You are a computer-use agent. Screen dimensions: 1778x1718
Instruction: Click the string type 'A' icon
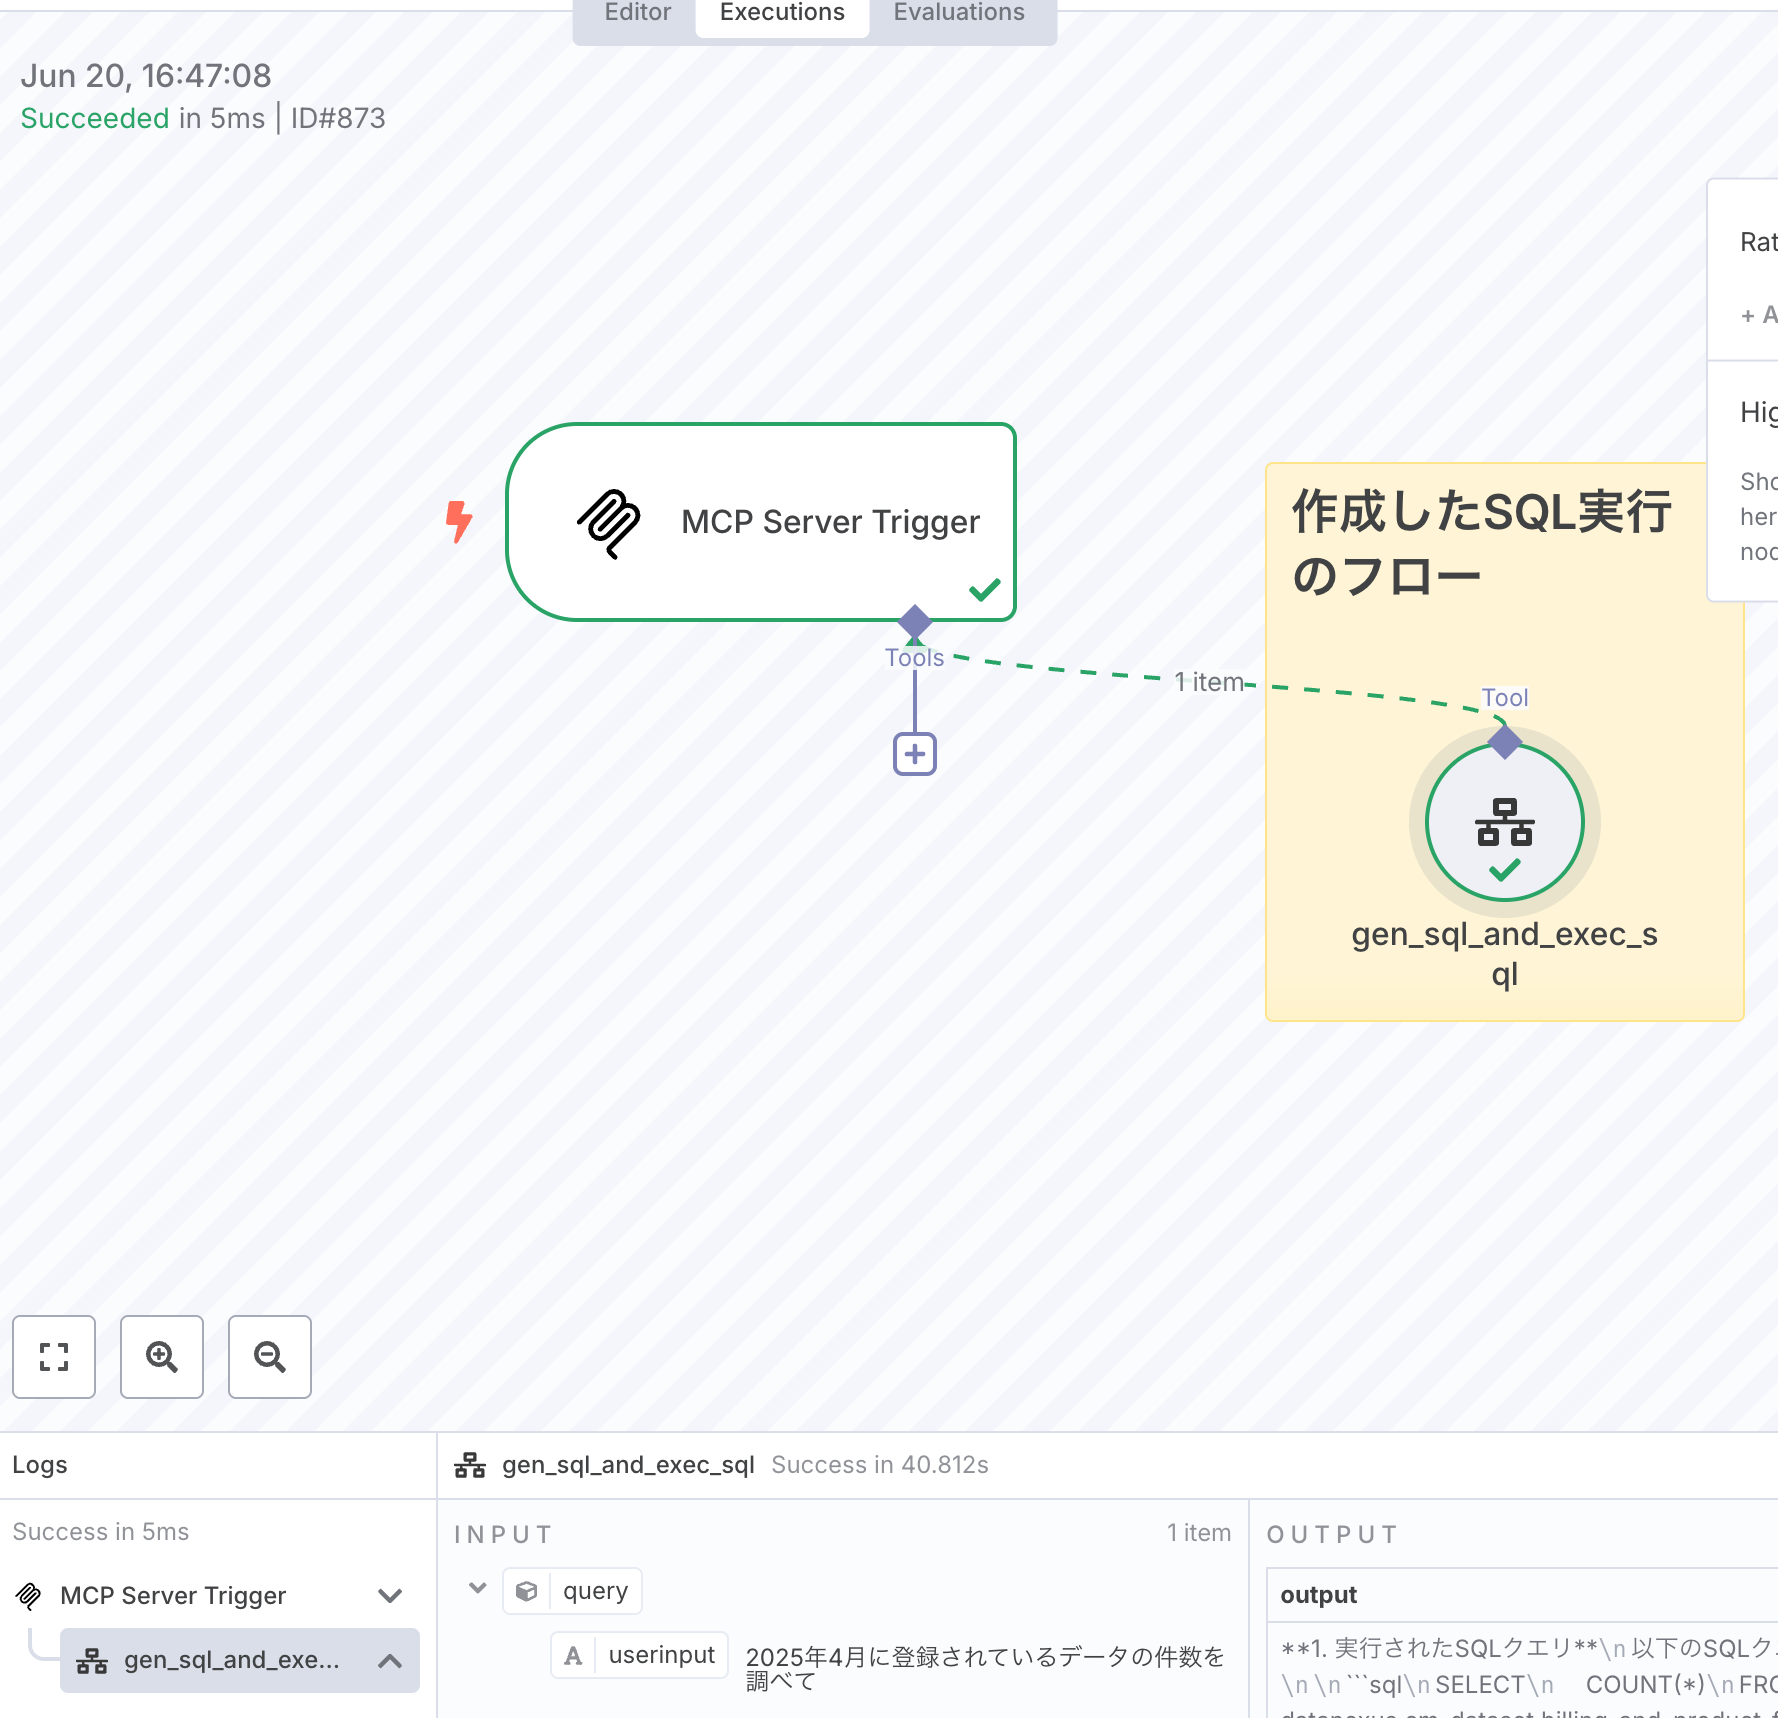(573, 1656)
